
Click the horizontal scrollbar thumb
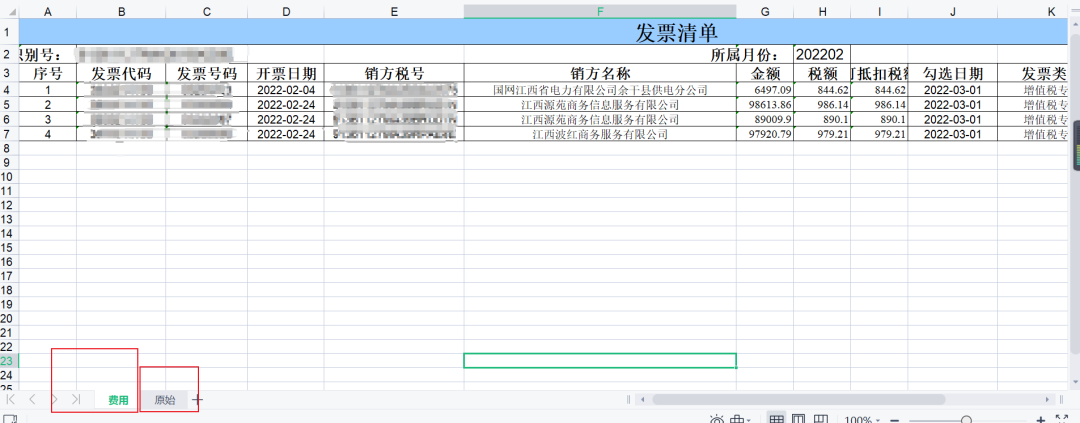[798, 399]
